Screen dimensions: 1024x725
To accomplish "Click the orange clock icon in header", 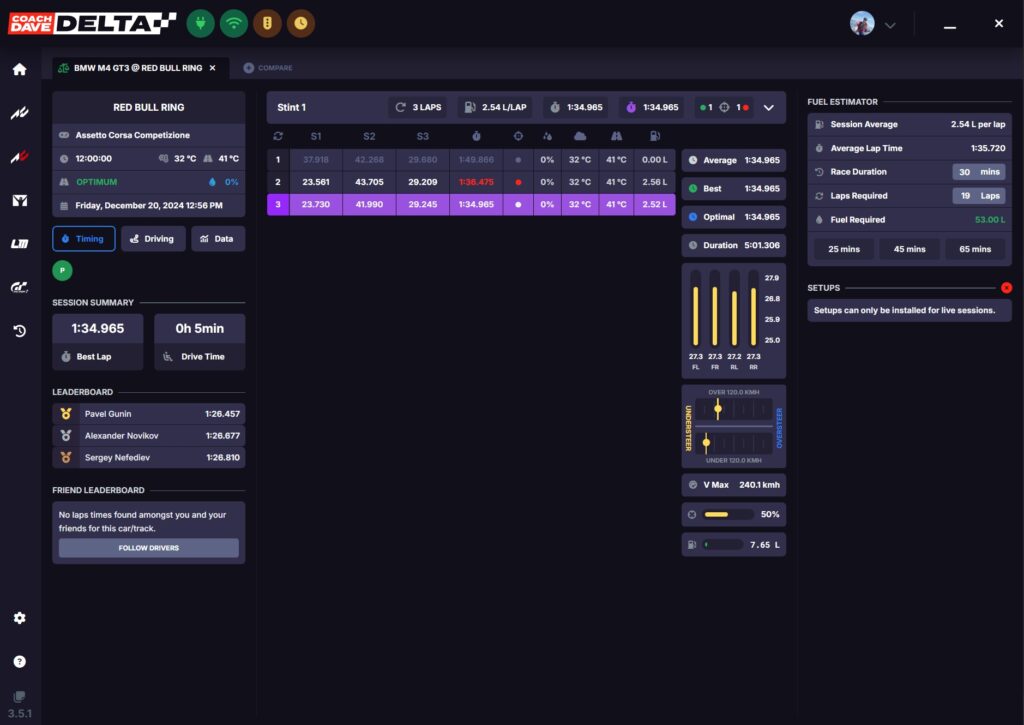I will click(301, 23).
